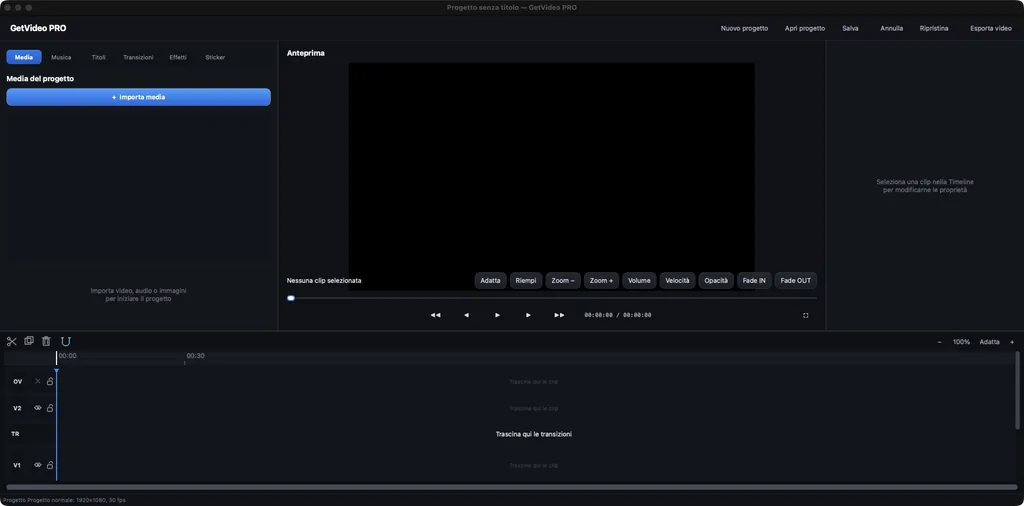Viewport: 1024px width, 506px height.
Task: Click the Fade IN button
Action: pos(754,281)
